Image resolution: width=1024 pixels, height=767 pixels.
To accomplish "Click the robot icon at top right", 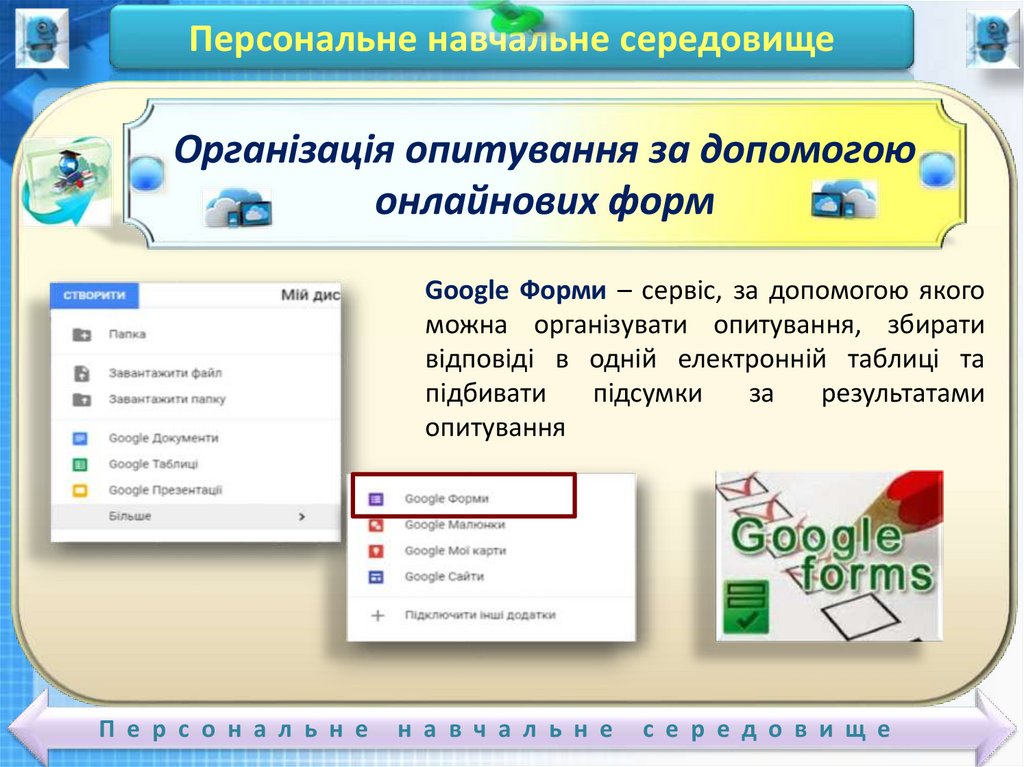I will coord(993,38).
